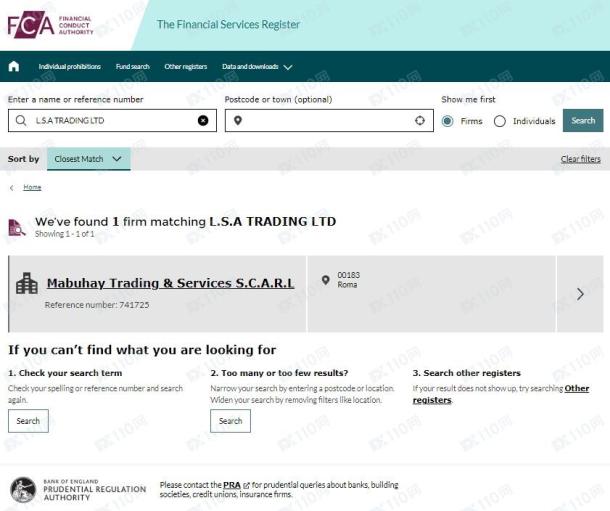
Task: Open firm details with right chevron
Action: coord(580,294)
